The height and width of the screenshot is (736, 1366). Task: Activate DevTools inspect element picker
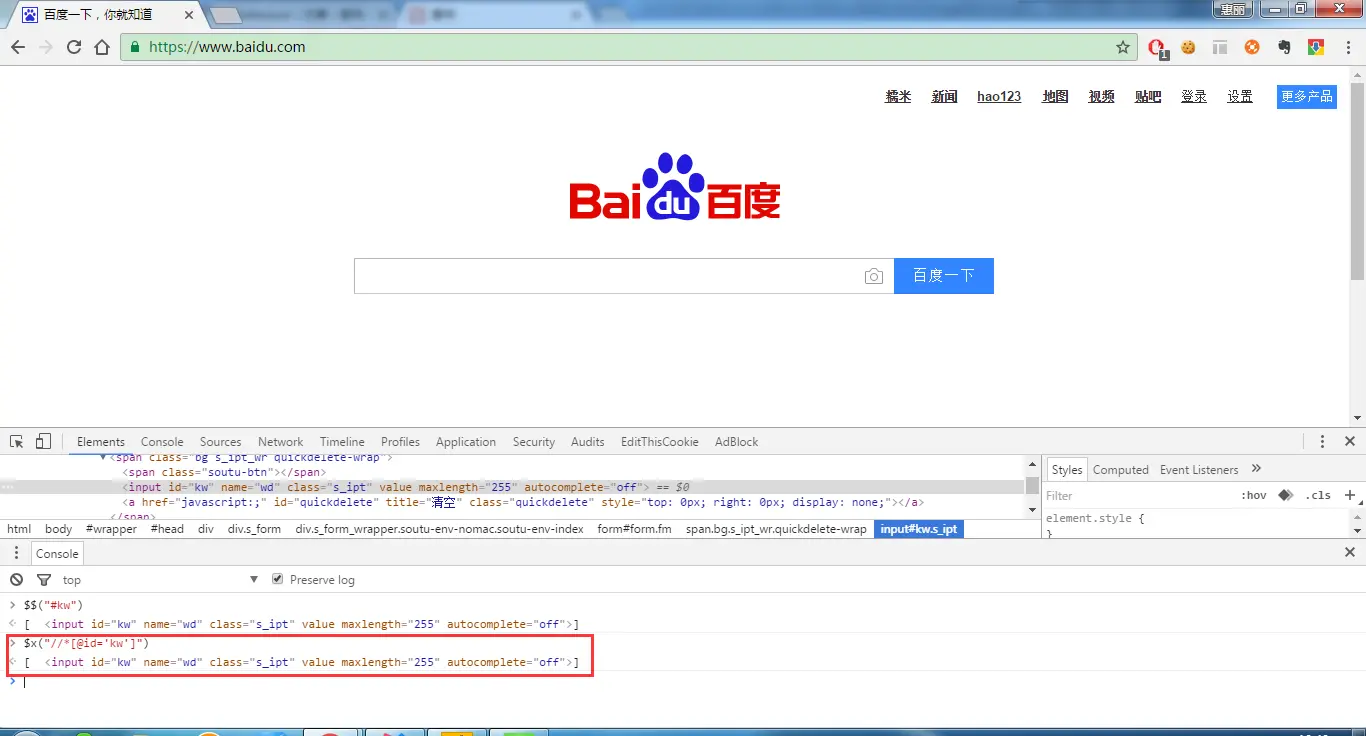point(17,441)
